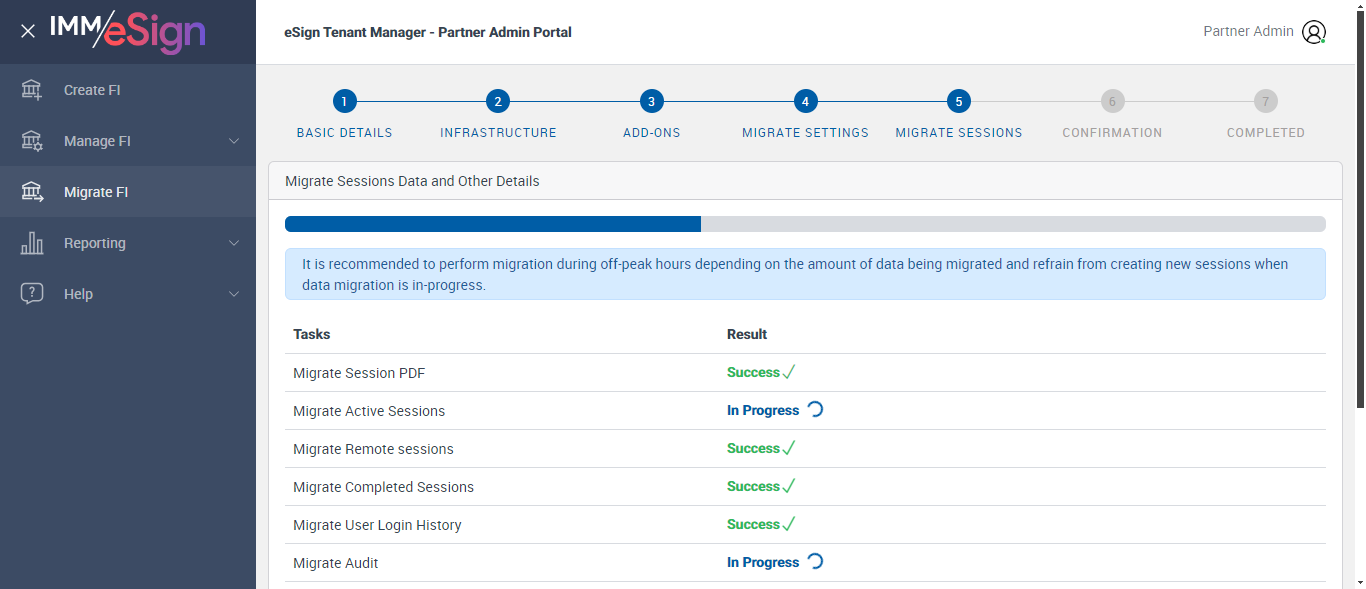Viewport: 1366px width, 589px height.
Task: Open the Partner Admin profile avatar
Action: [1313, 32]
